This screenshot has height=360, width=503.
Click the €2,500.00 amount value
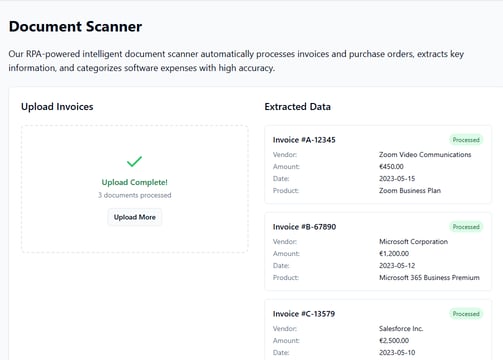coord(394,341)
